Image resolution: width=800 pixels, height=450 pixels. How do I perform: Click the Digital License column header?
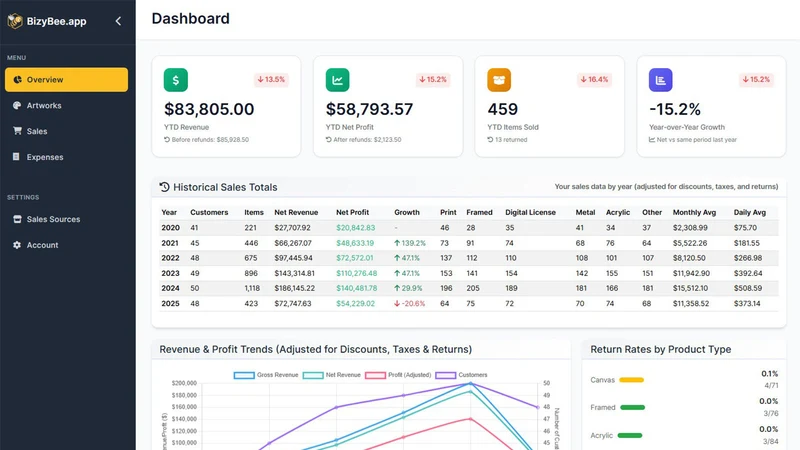click(x=530, y=212)
